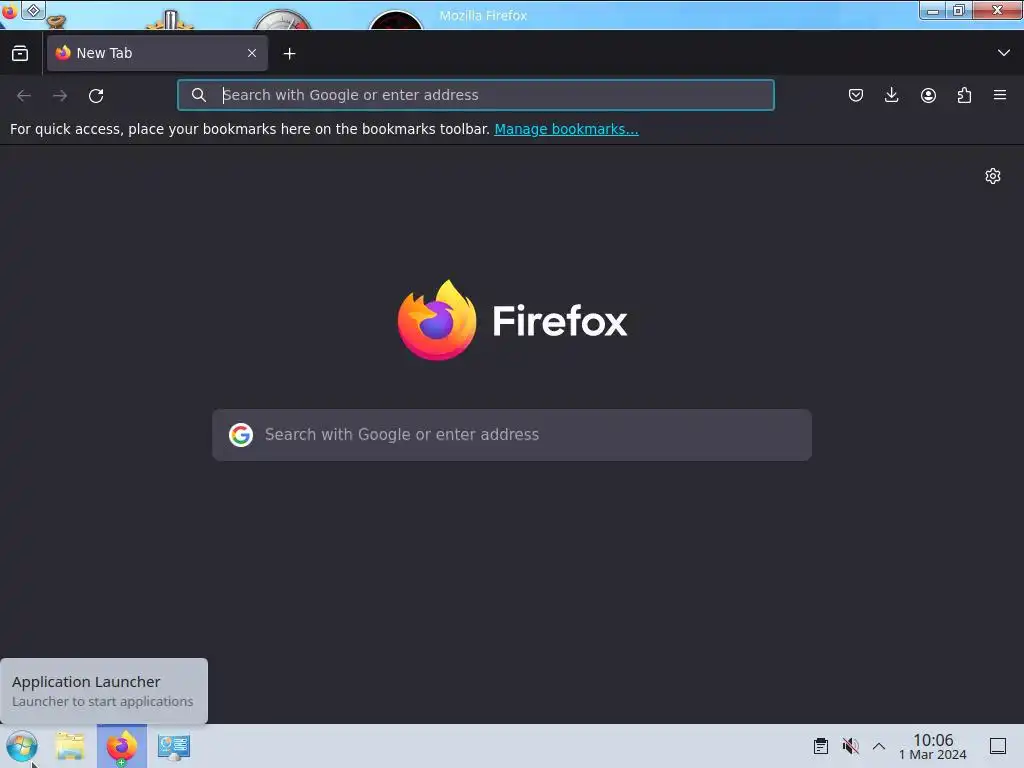
Task: Go back one page
Action: tap(24, 95)
